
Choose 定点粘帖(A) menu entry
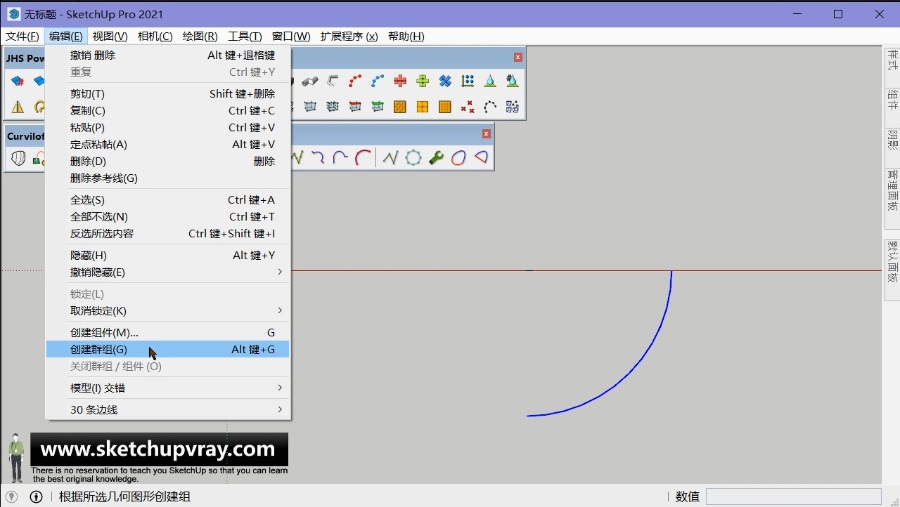point(168,144)
